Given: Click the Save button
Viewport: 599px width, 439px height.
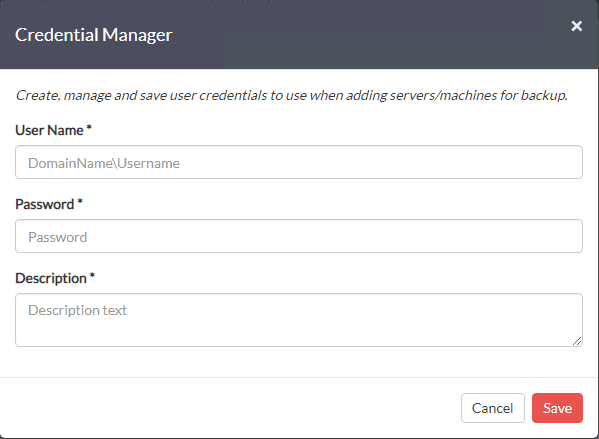Looking at the screenshot, I should click(557, 408).
